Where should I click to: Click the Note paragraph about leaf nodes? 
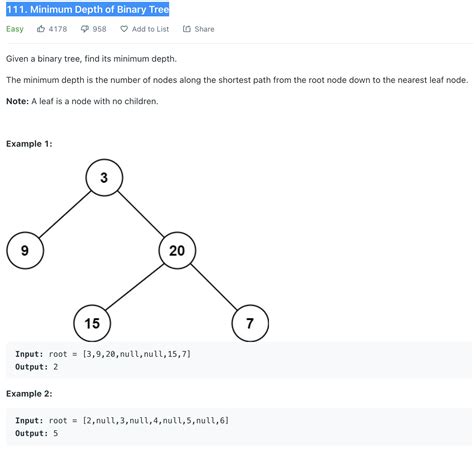click(82, 101)
